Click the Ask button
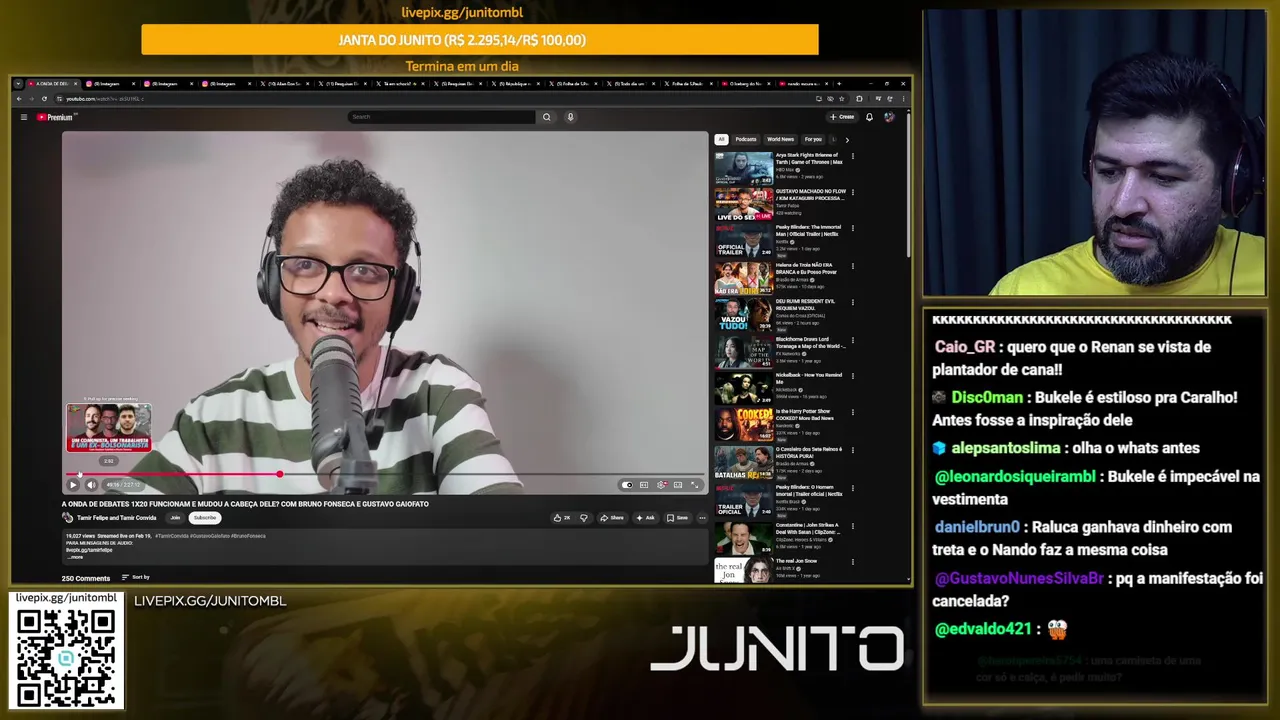1280x720 pixels. [645, 518]
